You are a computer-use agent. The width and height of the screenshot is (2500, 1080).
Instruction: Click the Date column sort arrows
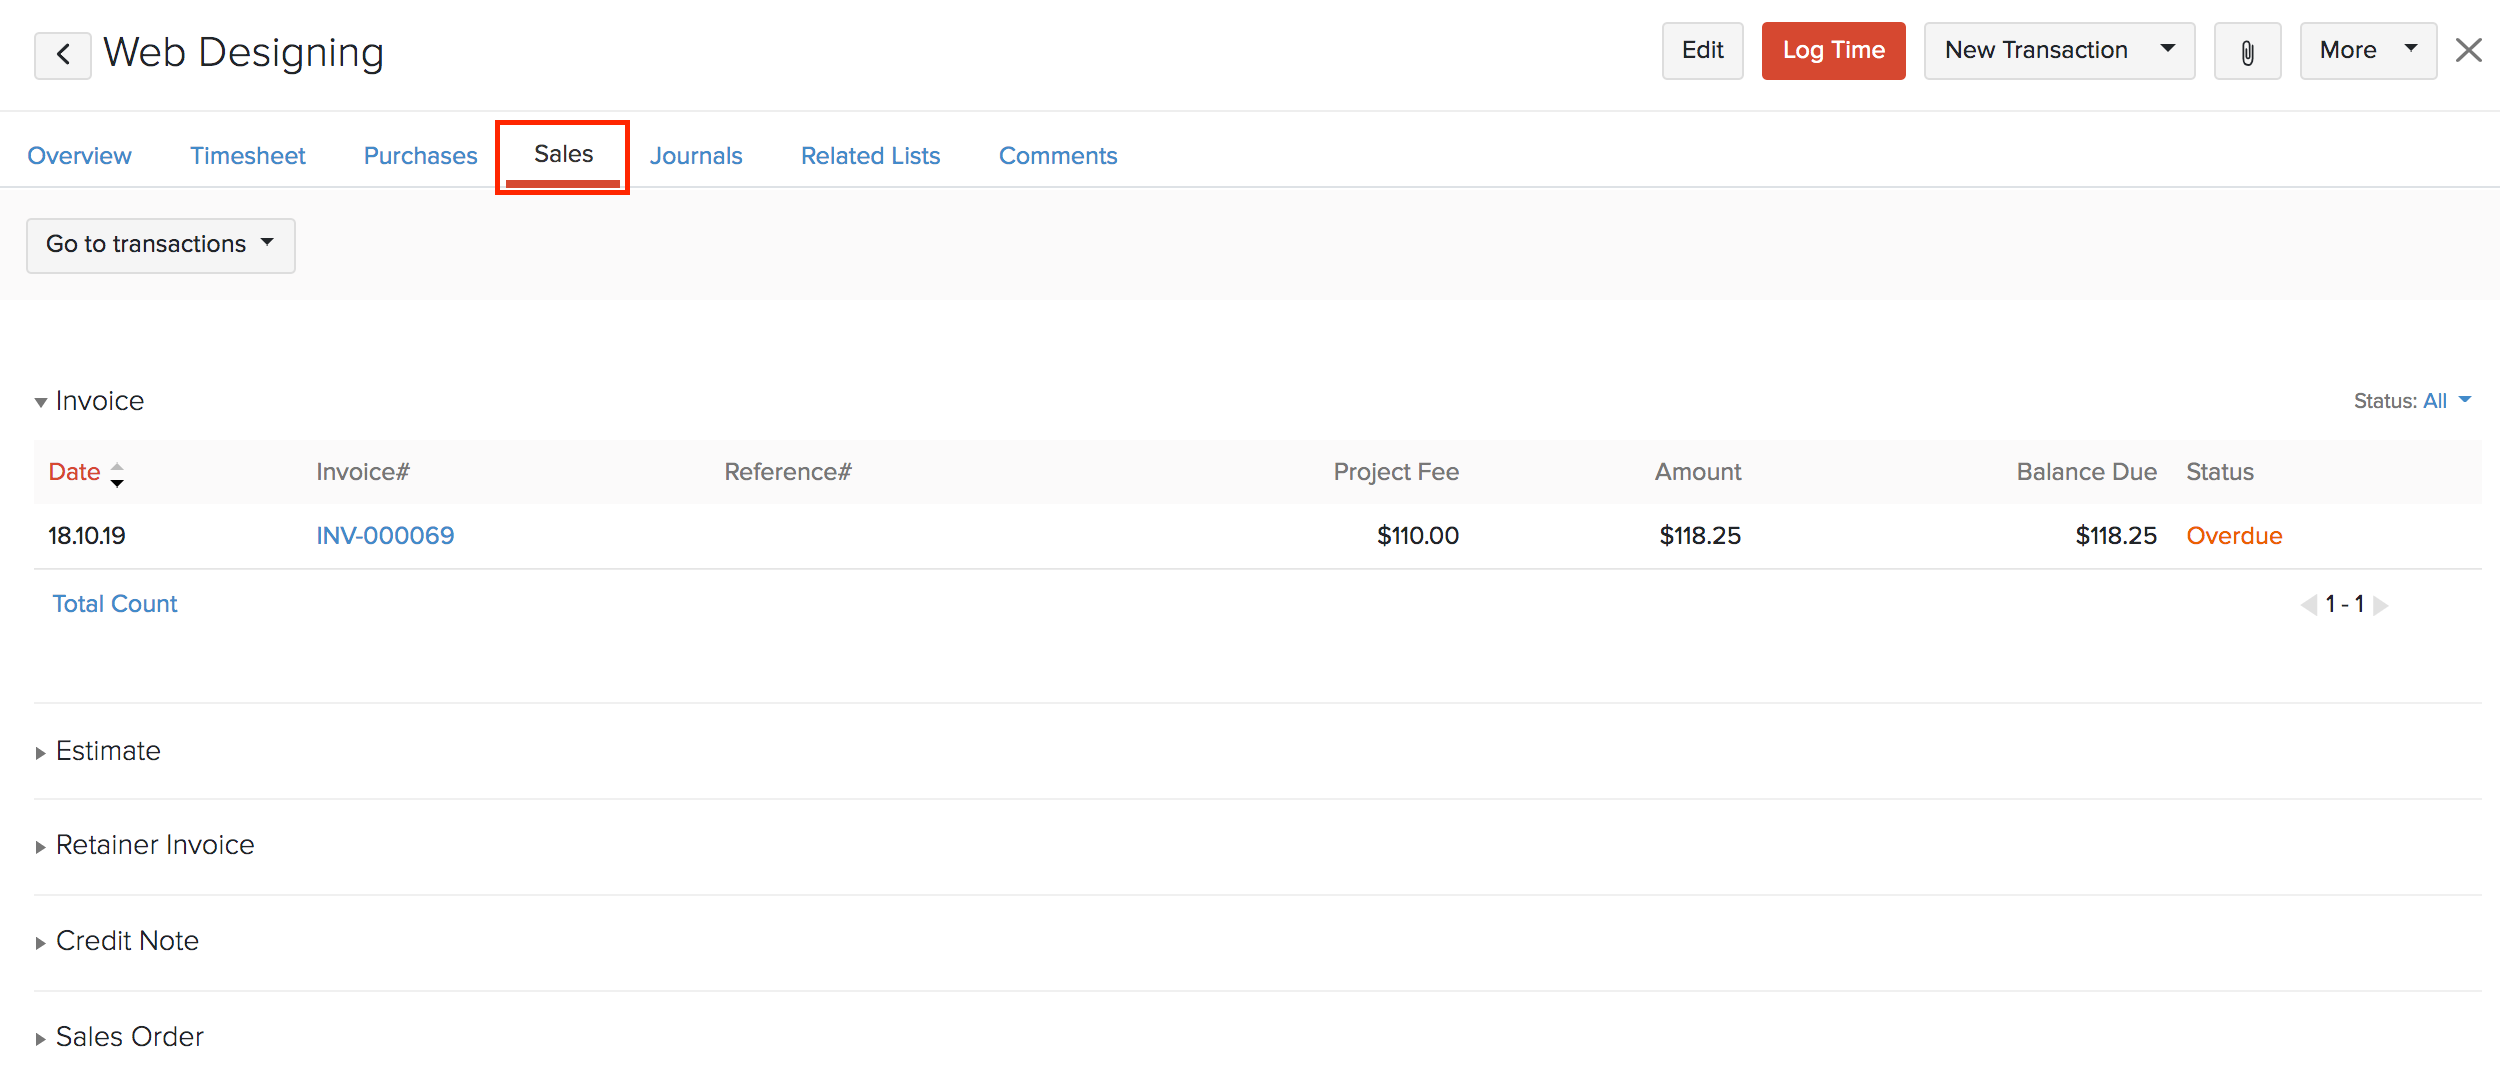(x=117, y=474)
